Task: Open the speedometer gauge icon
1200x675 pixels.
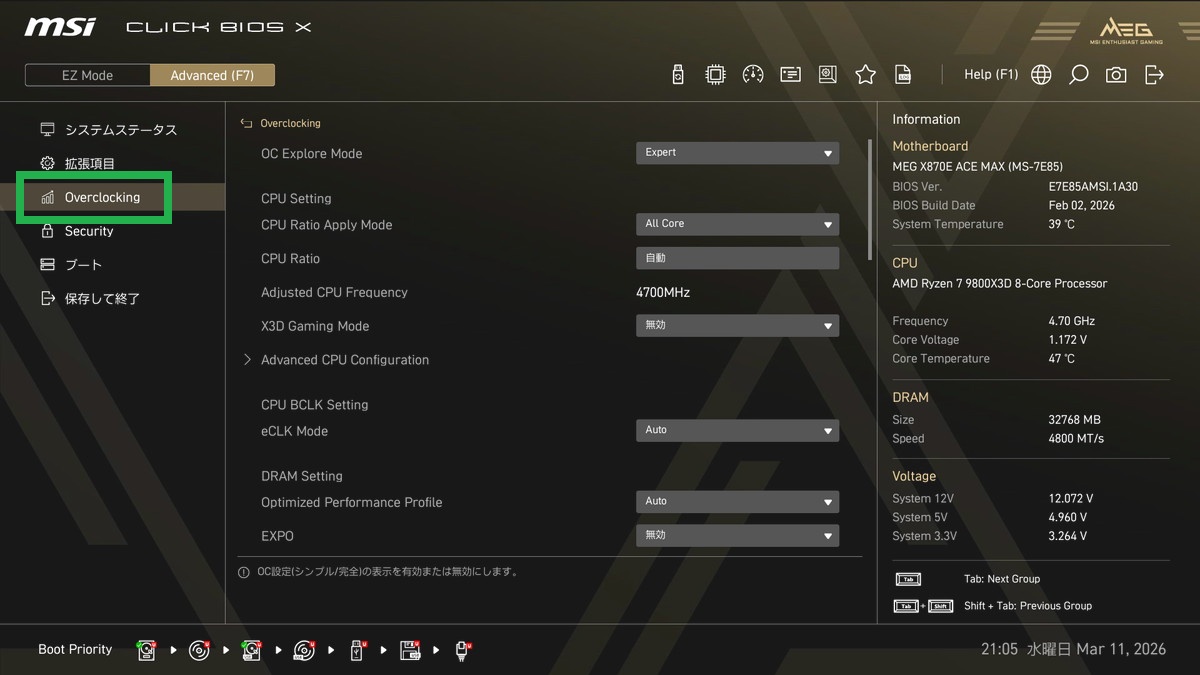Action: [753, 75]
